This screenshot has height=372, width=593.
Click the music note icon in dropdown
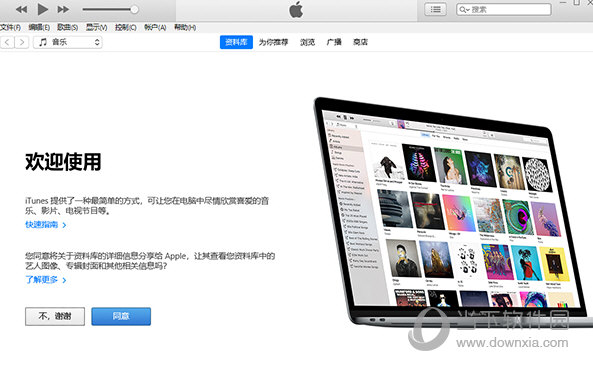[43, 42]
